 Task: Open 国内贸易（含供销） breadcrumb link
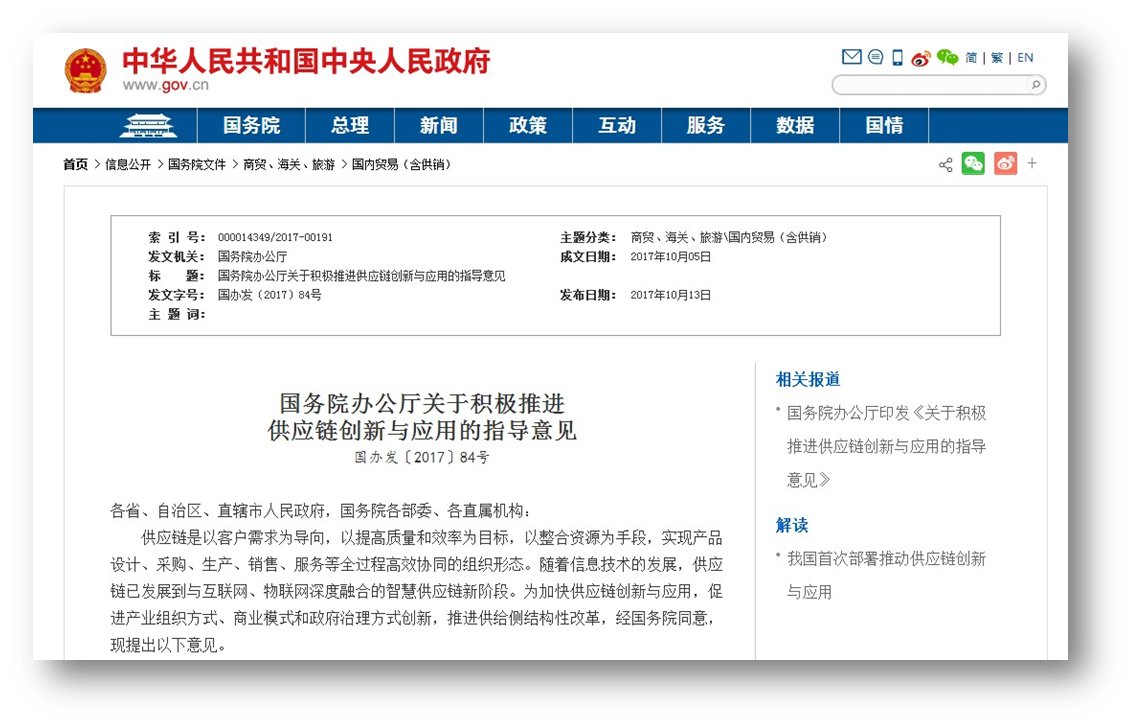click(402, 165)
